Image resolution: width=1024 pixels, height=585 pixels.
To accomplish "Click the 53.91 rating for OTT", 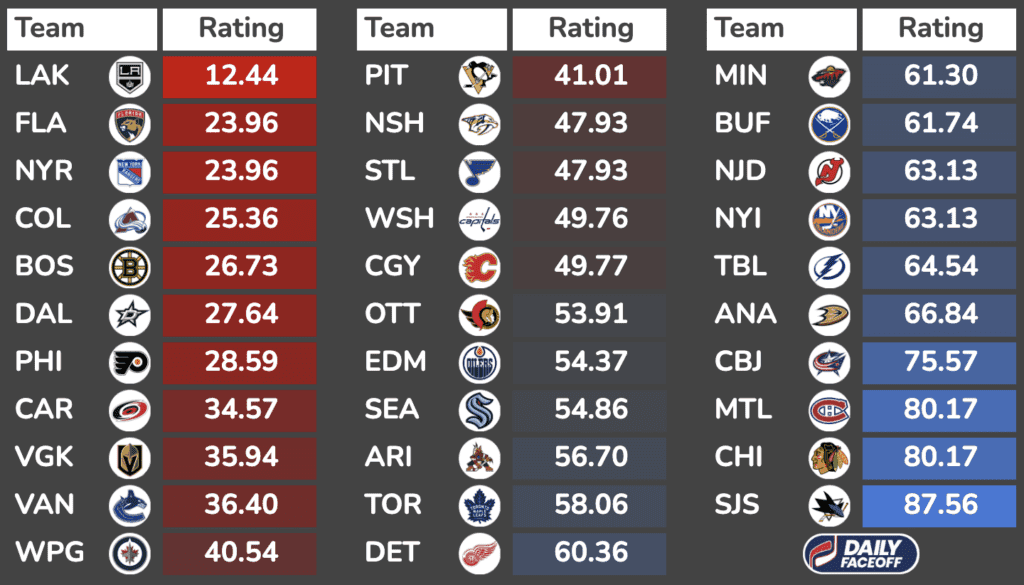I will [x=589, y=314].
